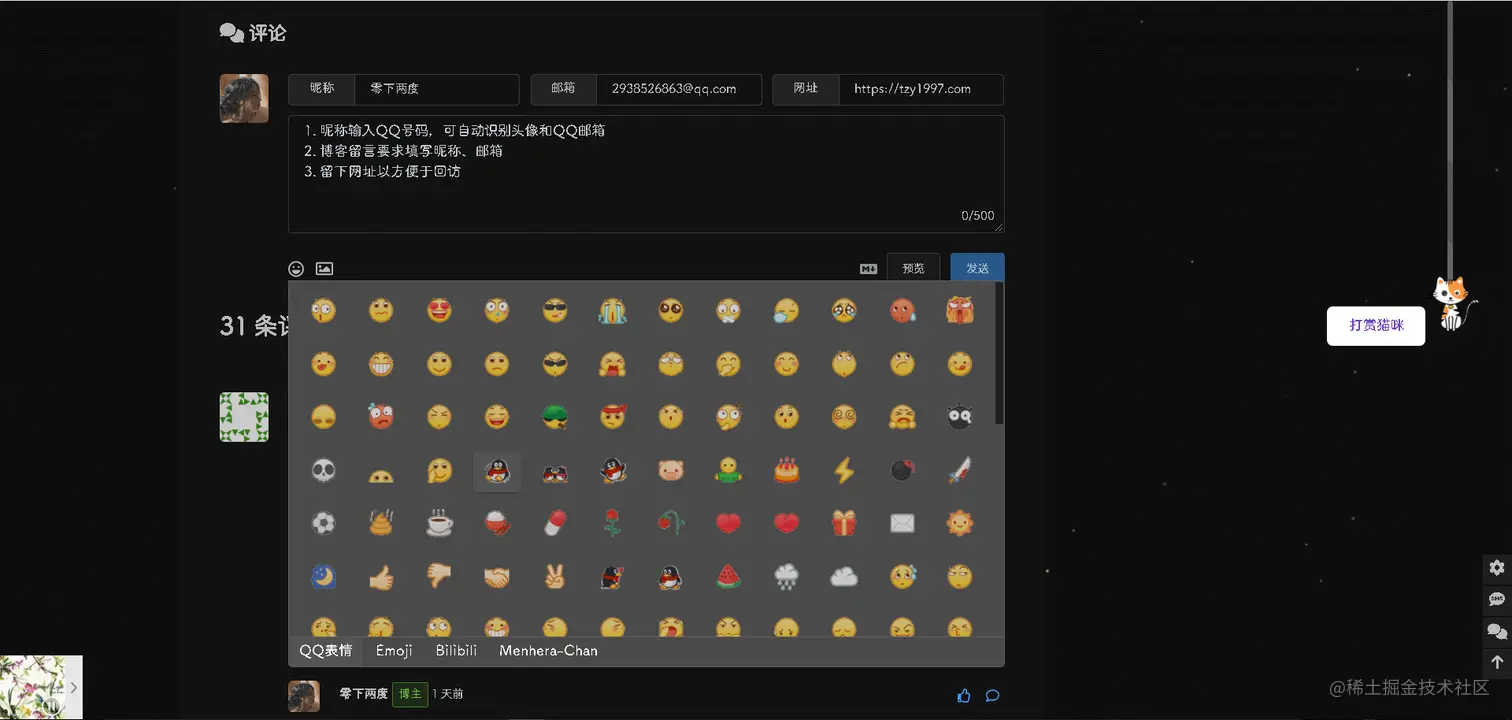Select the pink pig head emoji
Viewport: 1512px width, 720px height.
(x=670, y=470)
